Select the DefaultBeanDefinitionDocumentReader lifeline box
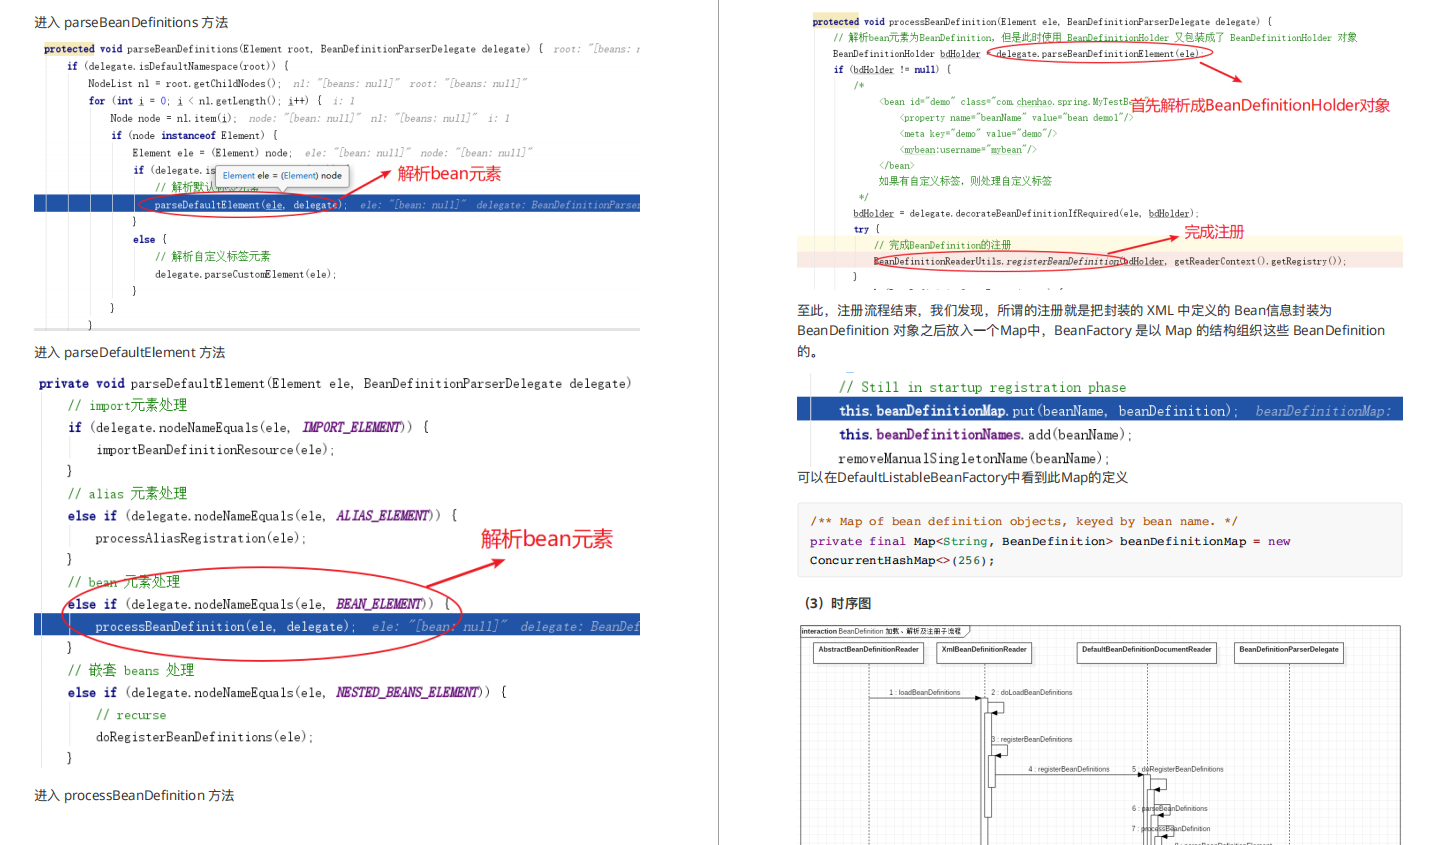 (1146, 651)
